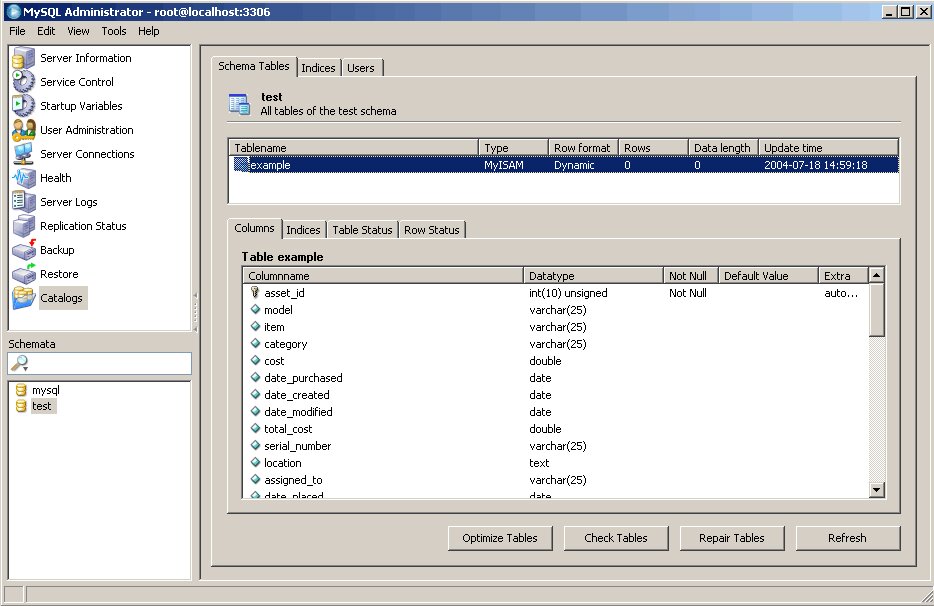This screenshot has width=934, height=606.
Task: Click the diamond icon beside cost column
Action: click(x=255, y=361)
